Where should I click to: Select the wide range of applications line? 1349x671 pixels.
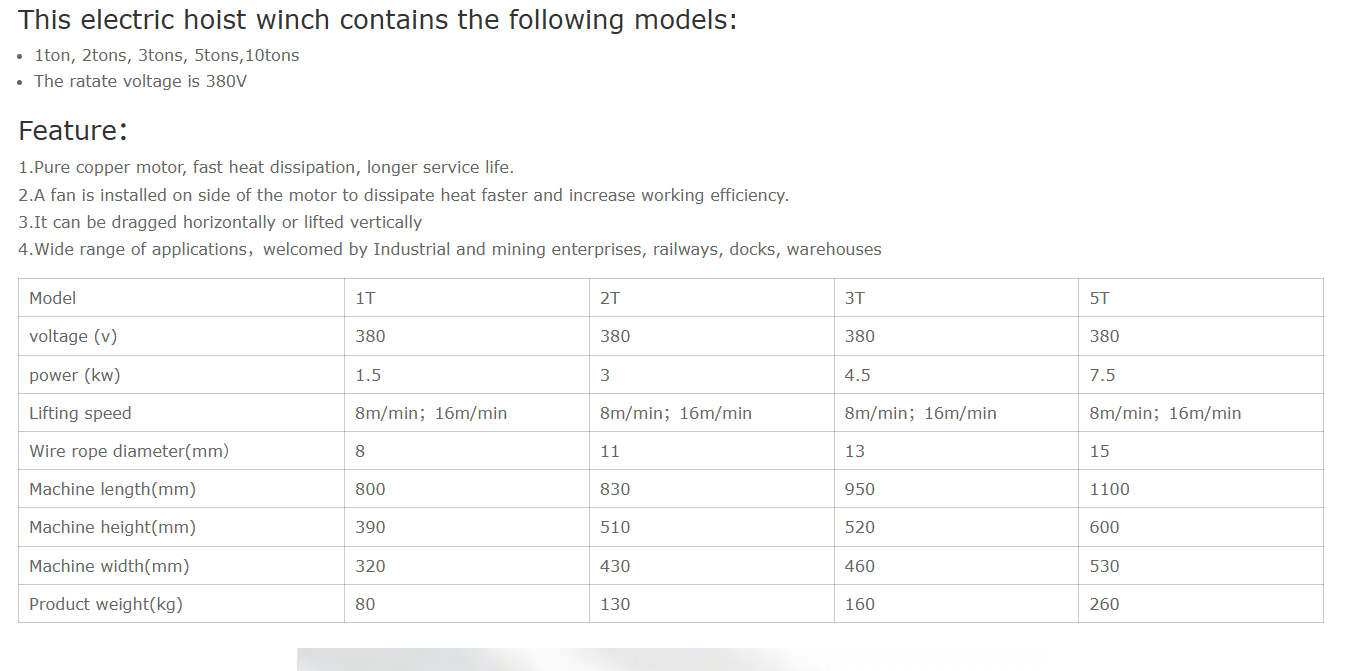[x=450, y=249]
